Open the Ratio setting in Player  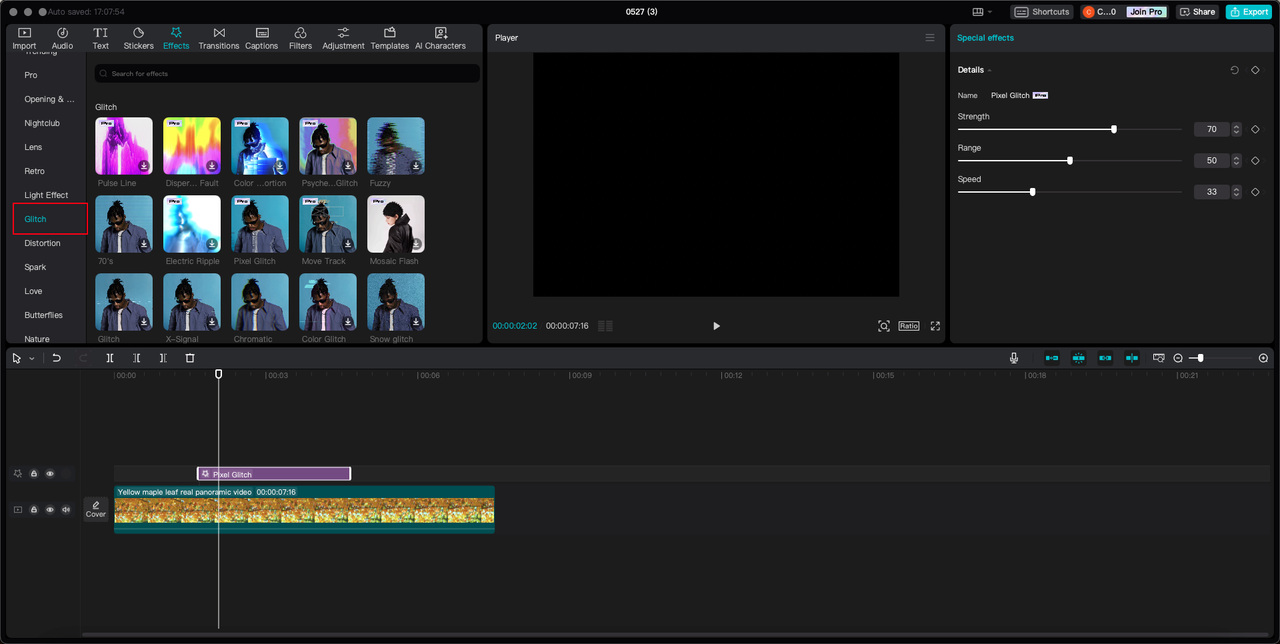coord(908,326)
